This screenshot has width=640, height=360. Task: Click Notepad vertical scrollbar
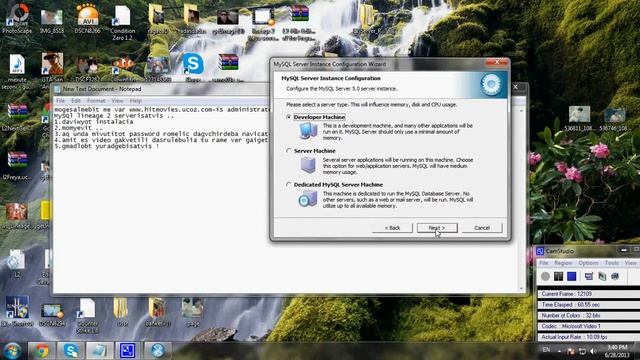pos(521,199)
